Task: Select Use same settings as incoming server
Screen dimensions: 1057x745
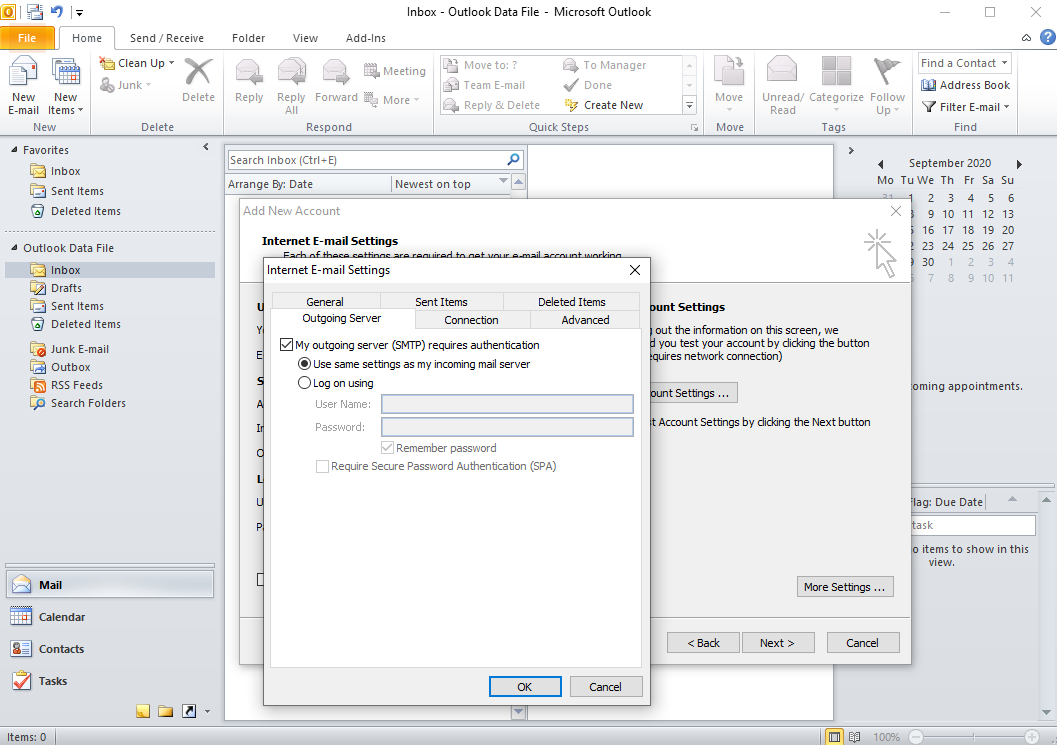Action: point(305,363)
